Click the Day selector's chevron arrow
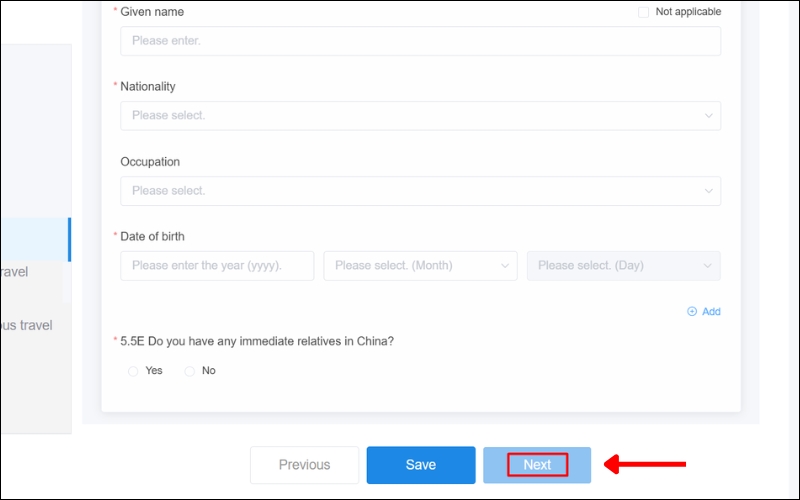The height and width of the screenshot is (500, 800). [x=708, y=266]
